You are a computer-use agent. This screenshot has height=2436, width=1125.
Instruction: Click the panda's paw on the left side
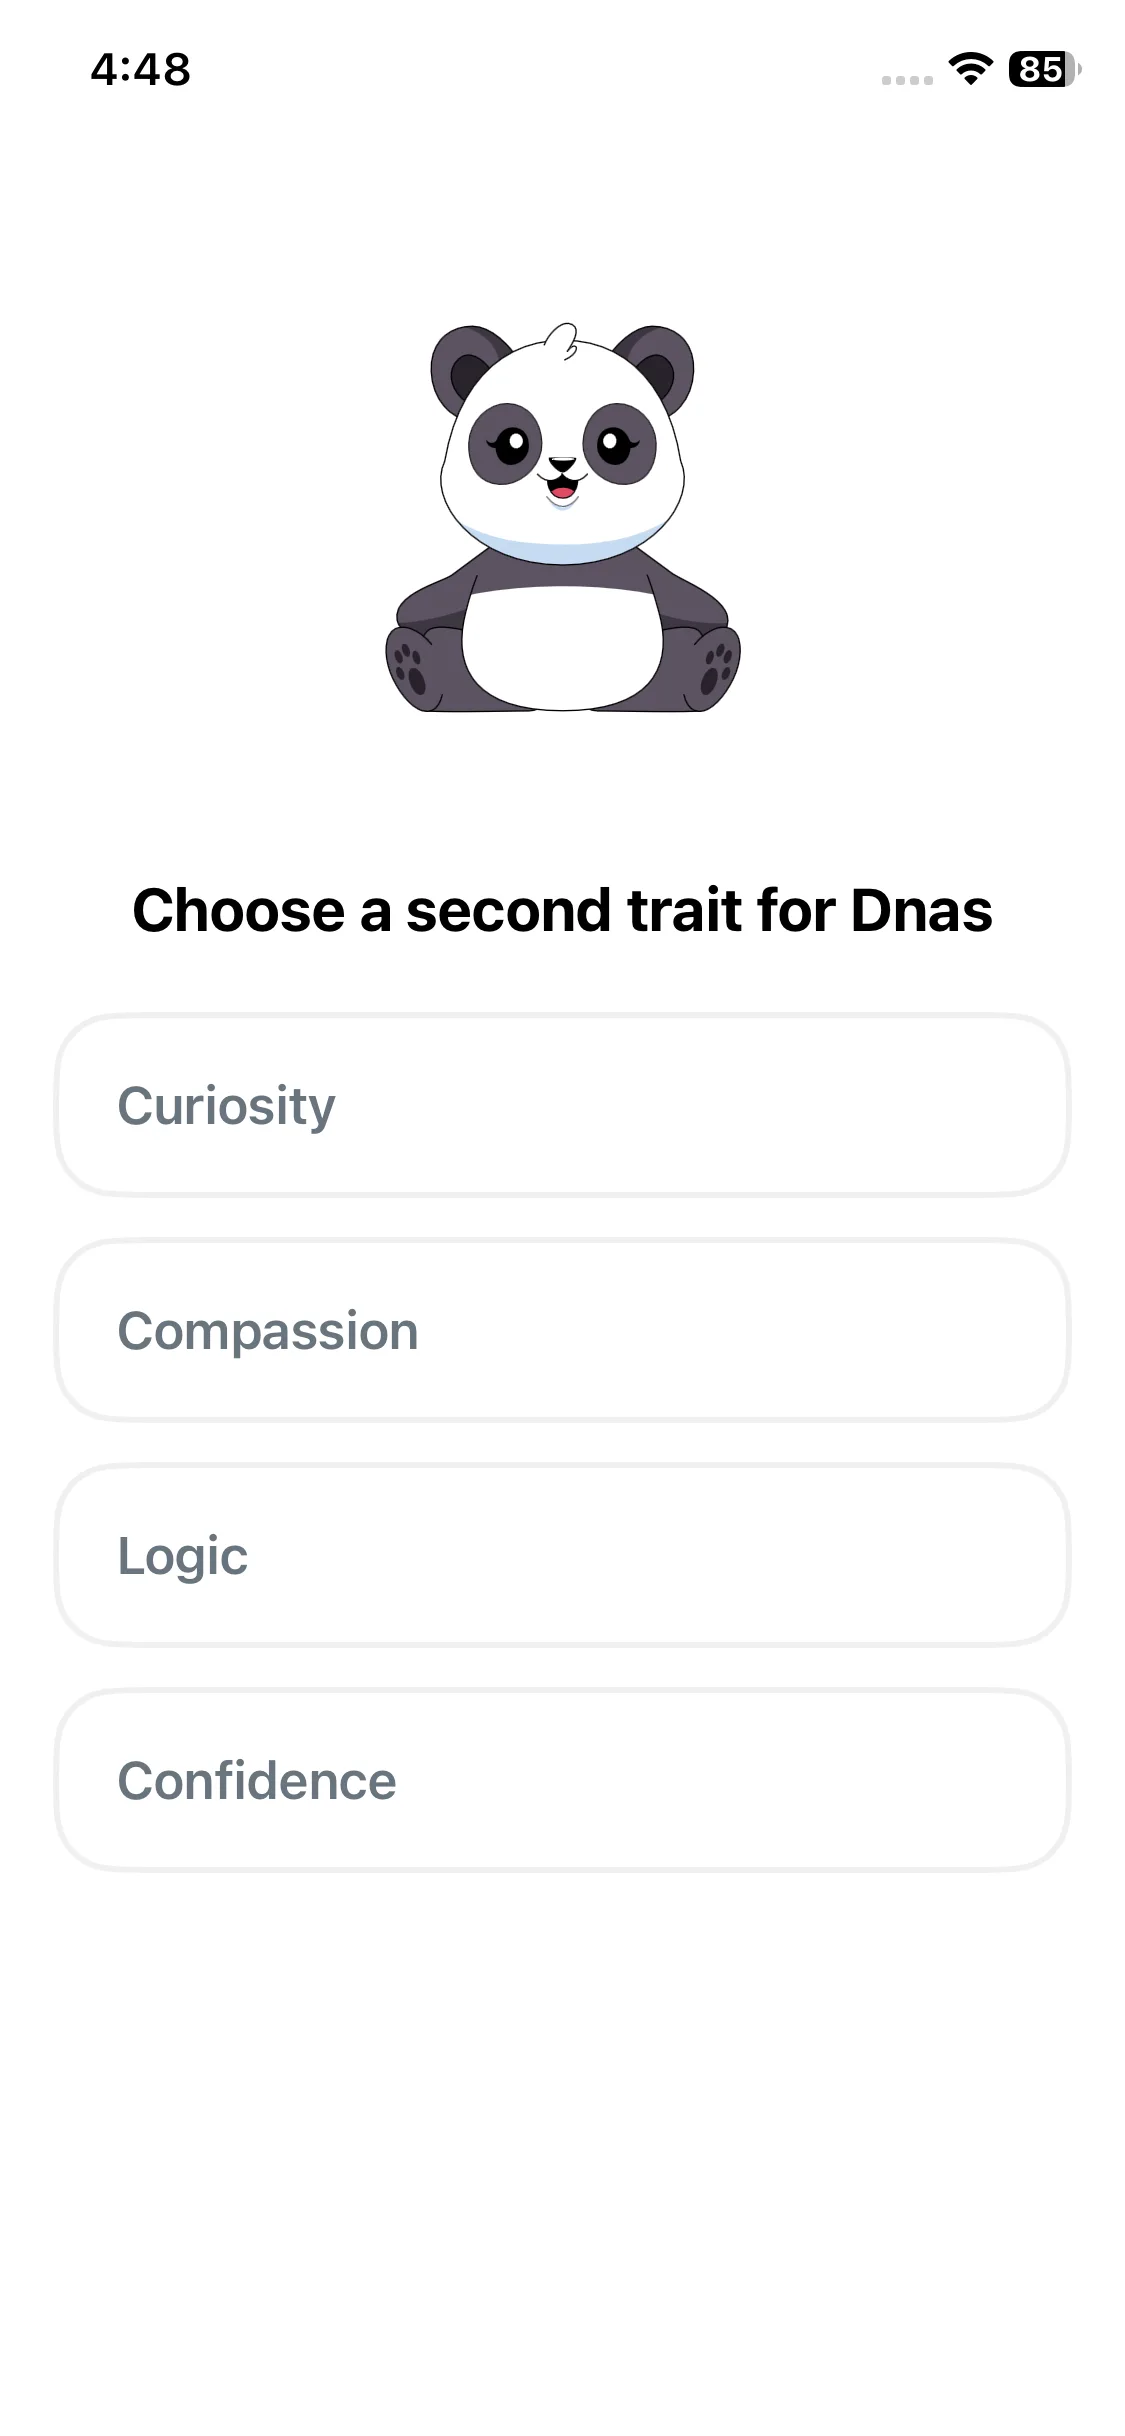click(x=410, y=667)
